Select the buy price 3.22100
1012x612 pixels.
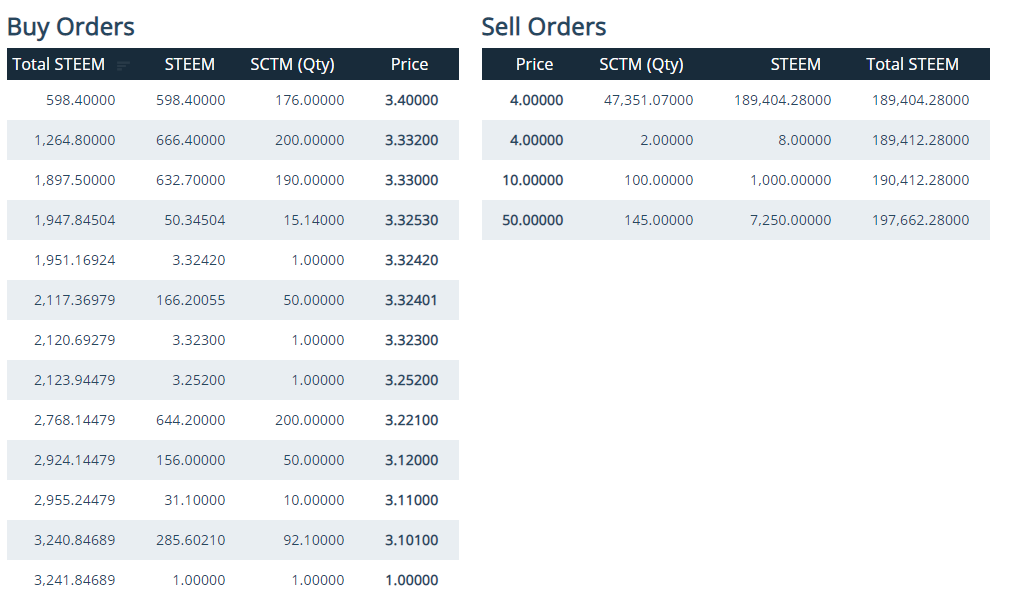click(x=412, y=420)
